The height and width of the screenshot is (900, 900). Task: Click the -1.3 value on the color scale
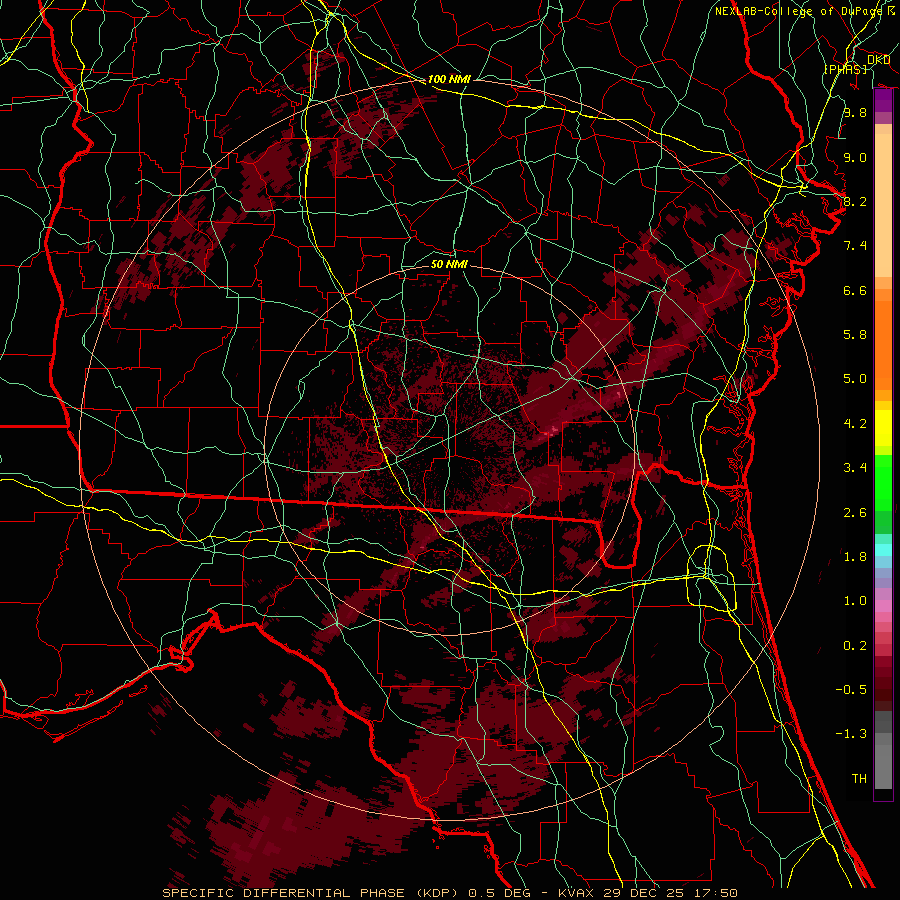[851, 734]
